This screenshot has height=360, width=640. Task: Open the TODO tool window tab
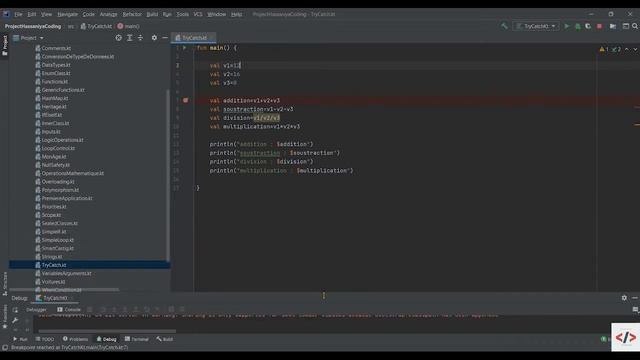(x=45, y=339)
